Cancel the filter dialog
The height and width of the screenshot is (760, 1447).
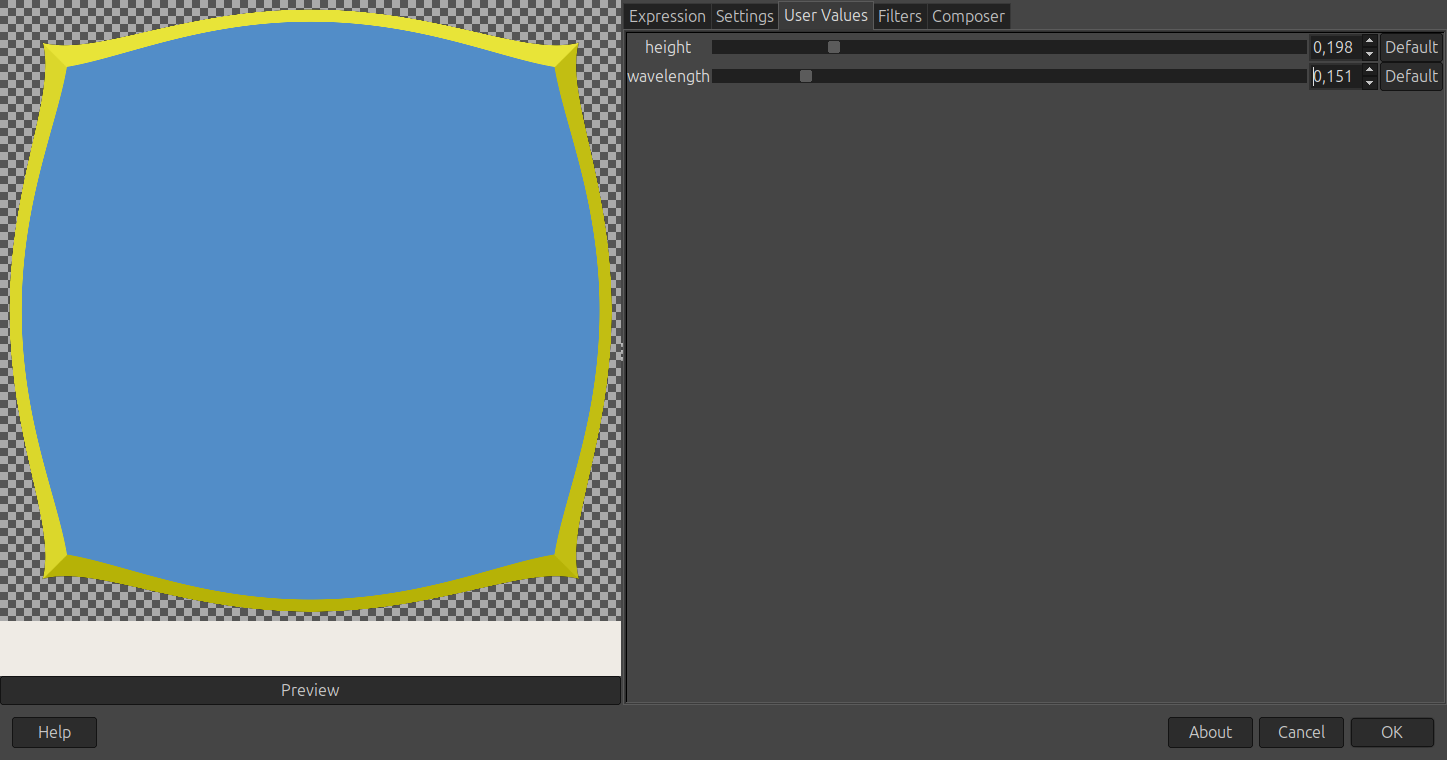(1301, 732)
